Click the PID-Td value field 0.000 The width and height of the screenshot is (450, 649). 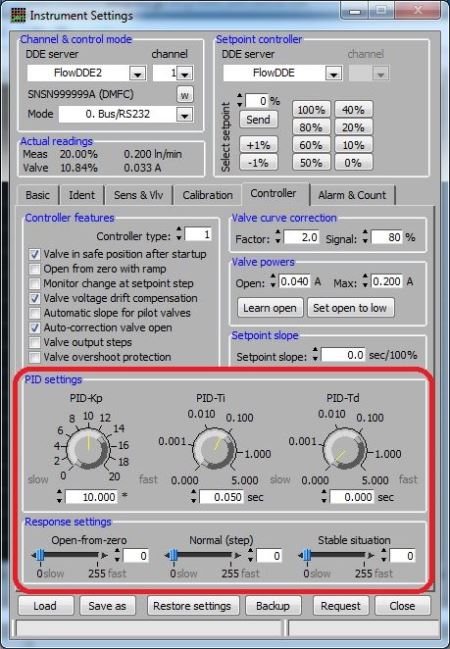click(x=352, y=497)
